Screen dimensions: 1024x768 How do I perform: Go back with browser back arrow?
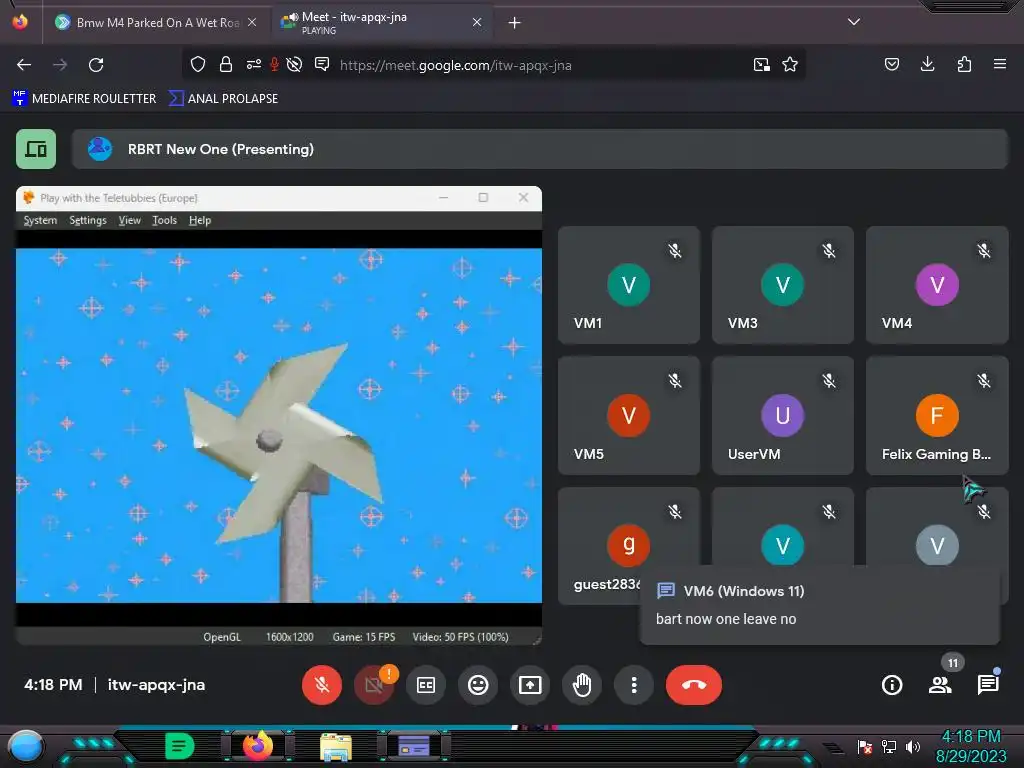pyautogui.click(x=24, y=65)
